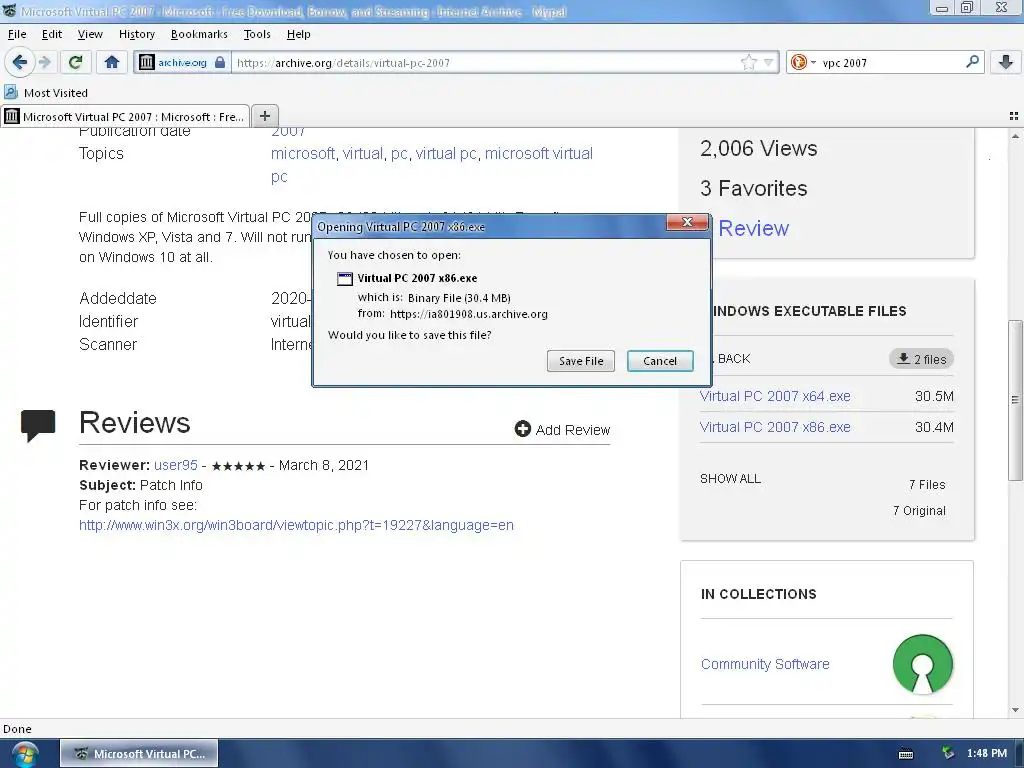
Task: Click SHOW ALL files
Action: pos(730,479)
